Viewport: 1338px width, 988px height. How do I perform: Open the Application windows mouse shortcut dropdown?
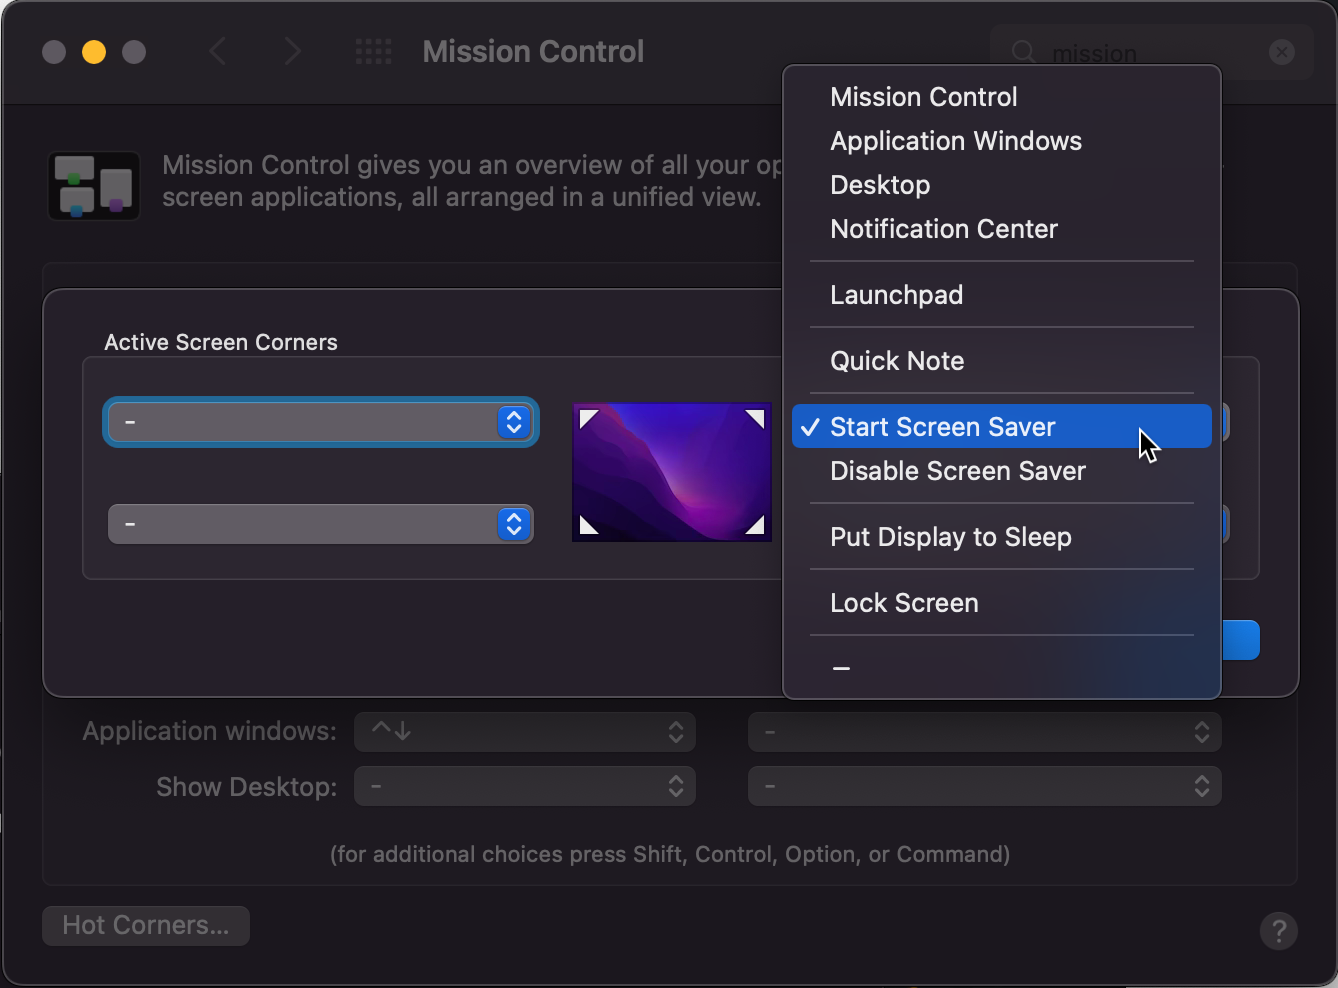985,732
